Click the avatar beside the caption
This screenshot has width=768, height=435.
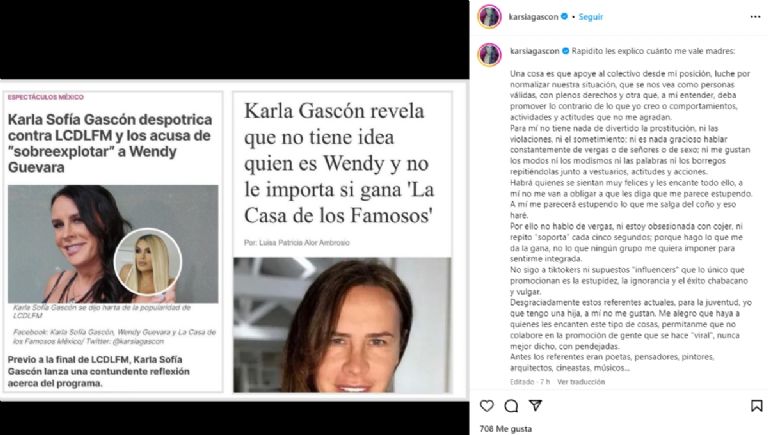point(489,54)
